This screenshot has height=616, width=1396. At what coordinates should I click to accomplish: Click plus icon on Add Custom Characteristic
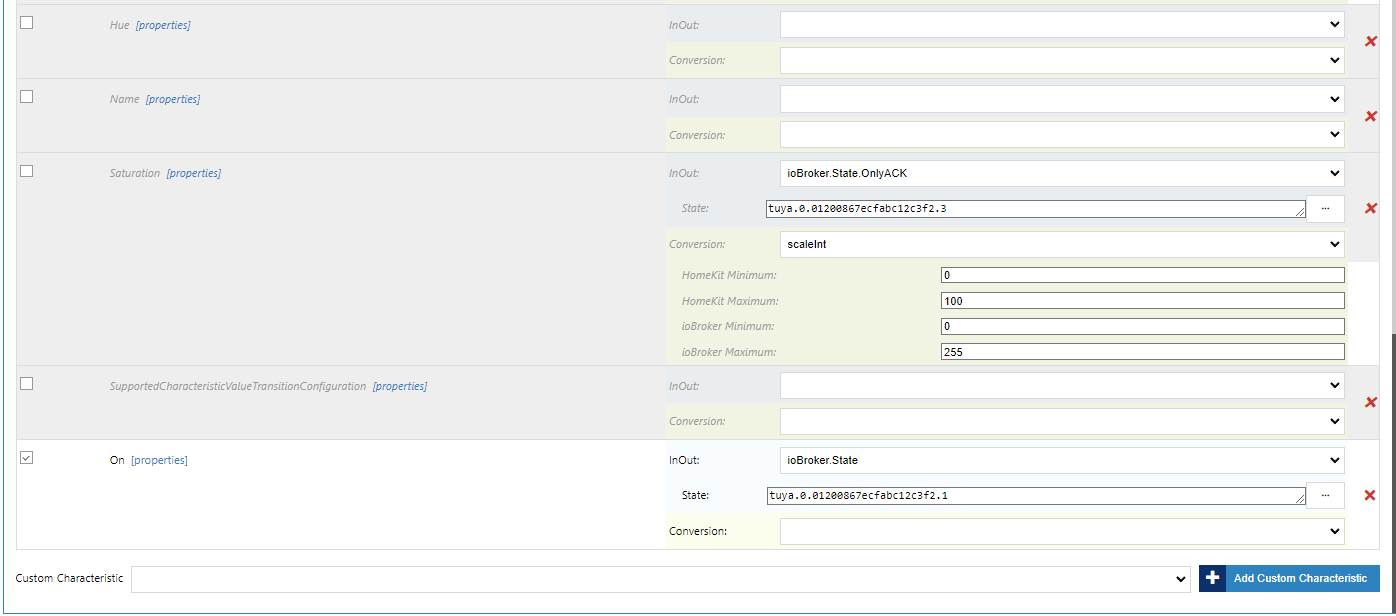[1213, 578]
